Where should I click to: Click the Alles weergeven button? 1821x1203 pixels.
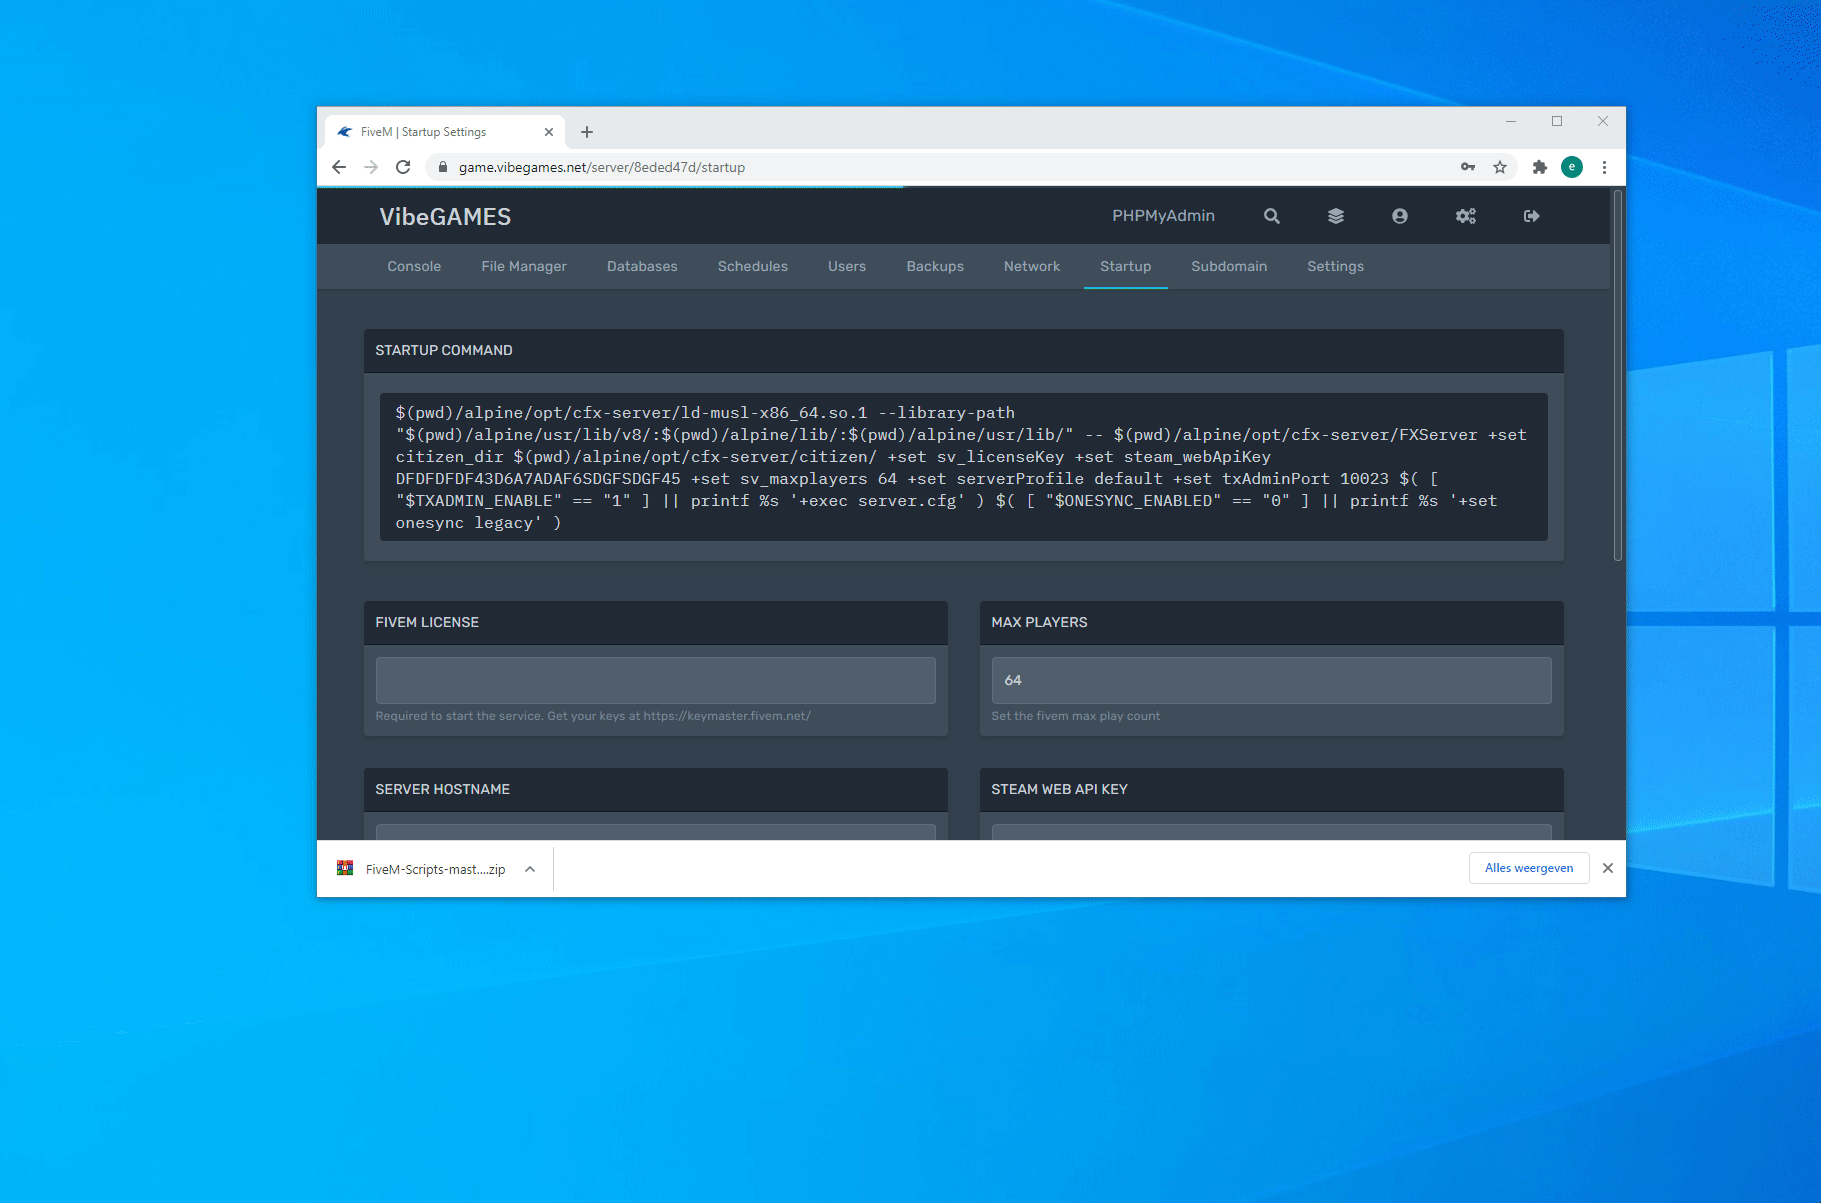coord(1529,868)
